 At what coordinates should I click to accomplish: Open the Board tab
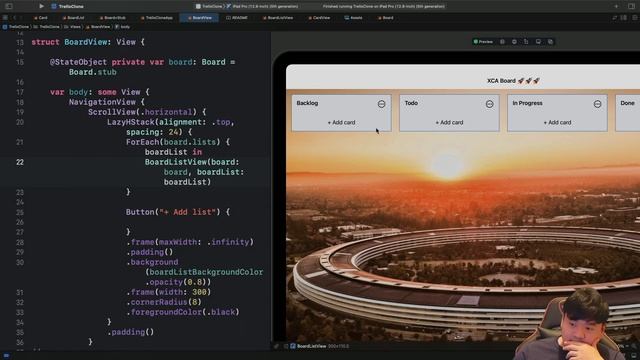click(x=385, y=18)
